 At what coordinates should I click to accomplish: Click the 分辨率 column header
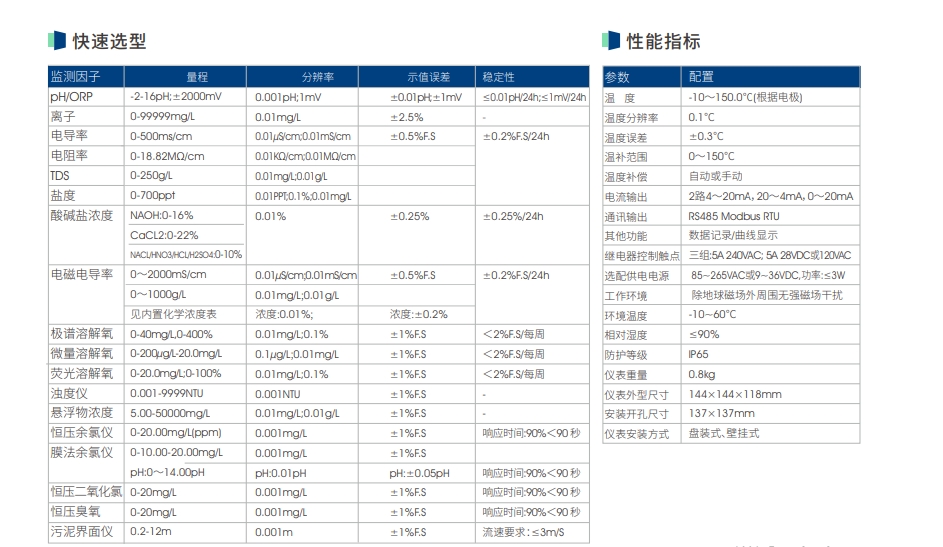point(318,77)
